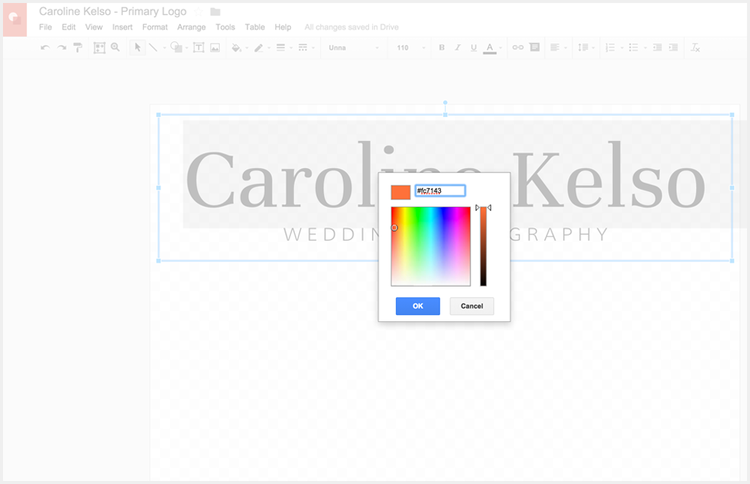This screenshot has height=484, width=750.
Task: Expand the text color dropdown arrow
Action: point(500,48)
